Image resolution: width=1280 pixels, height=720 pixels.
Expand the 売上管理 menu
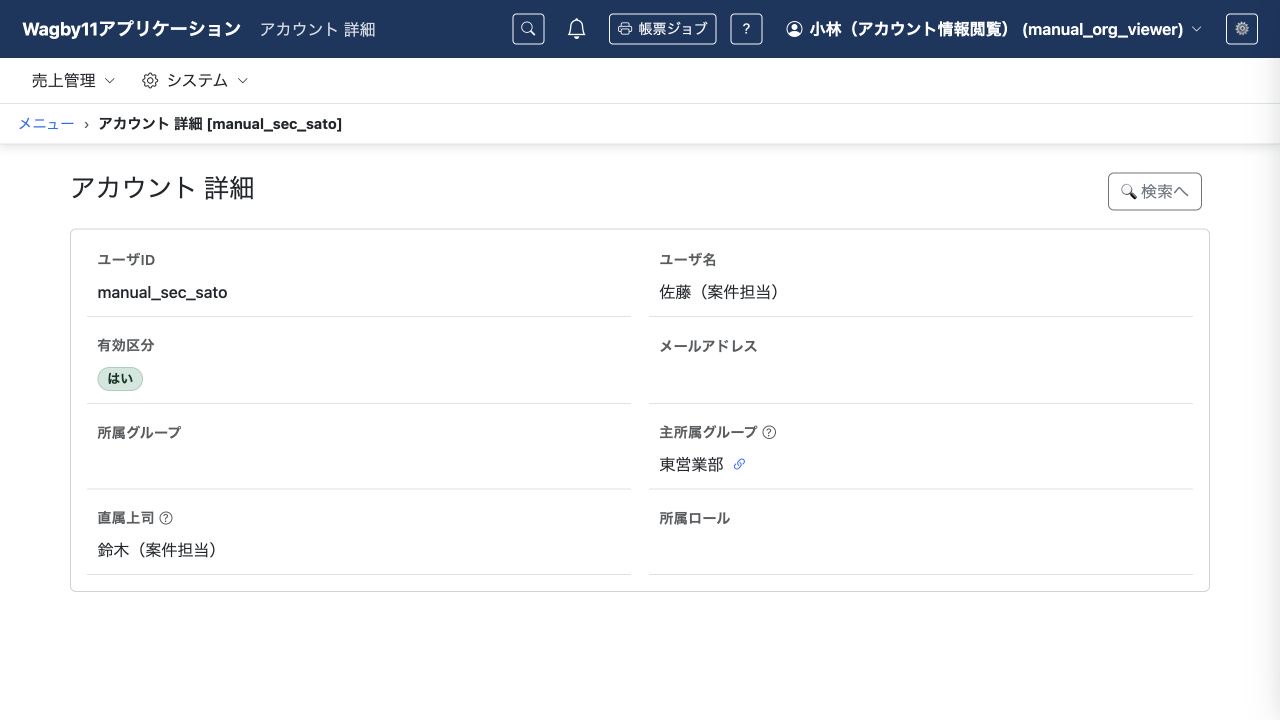tap(74, 80)
